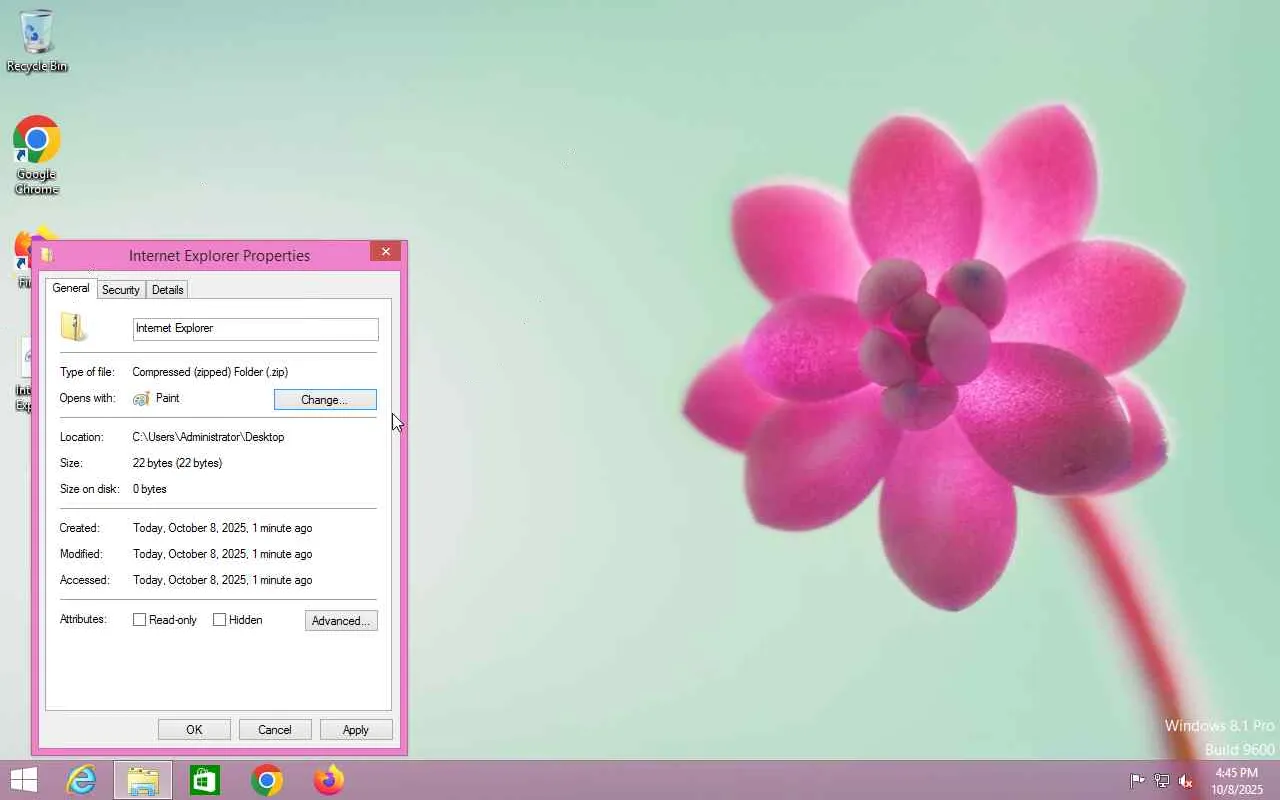Open the Security tab
The width and height of the screenshot is (1280, 800).
point(121,290)
